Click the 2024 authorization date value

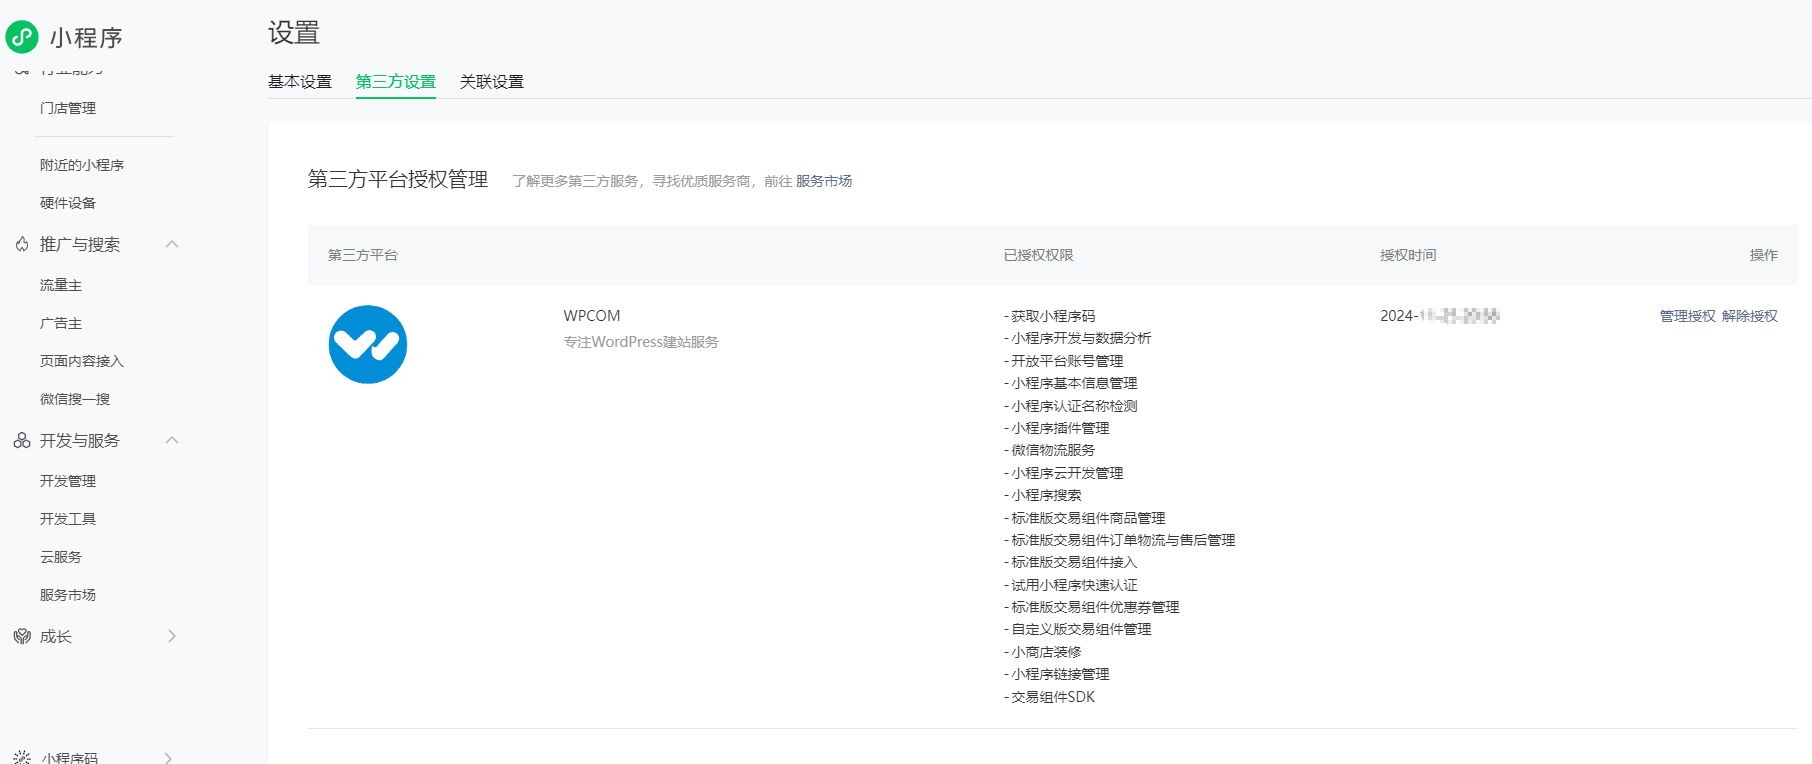(1440, 316)
